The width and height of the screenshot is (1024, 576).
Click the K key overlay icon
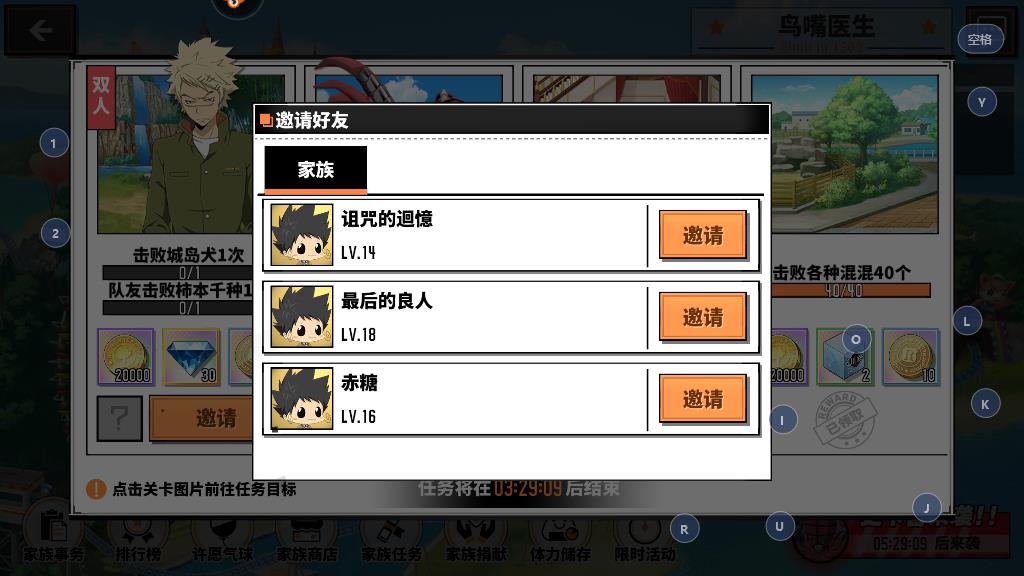click(985, 404)
